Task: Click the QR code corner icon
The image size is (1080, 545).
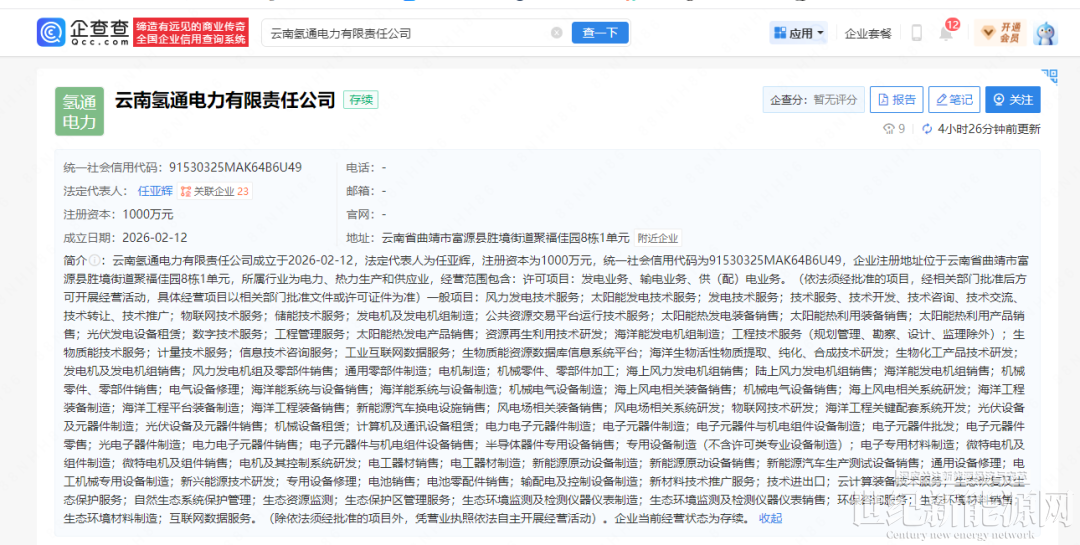Action: [1048, 75]
